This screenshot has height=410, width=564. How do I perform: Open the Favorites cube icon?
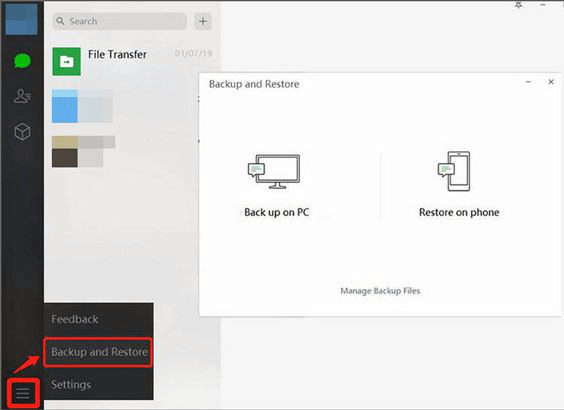[x=22, y=131]
